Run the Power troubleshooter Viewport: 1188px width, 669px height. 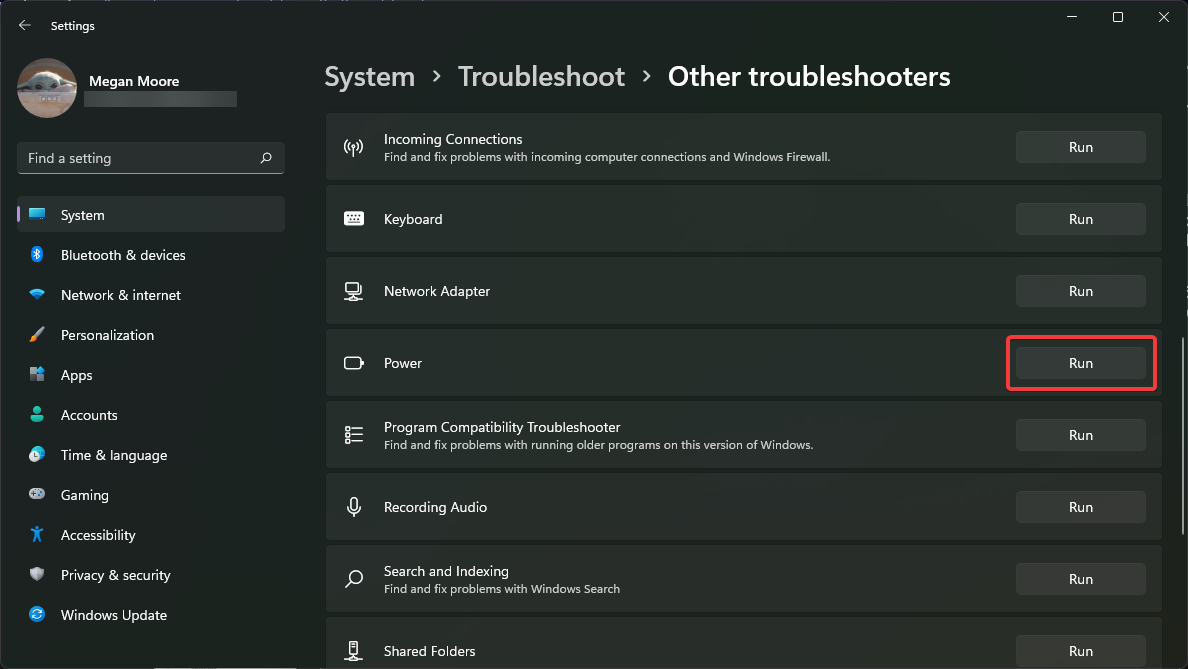(x=1080, y=363)
